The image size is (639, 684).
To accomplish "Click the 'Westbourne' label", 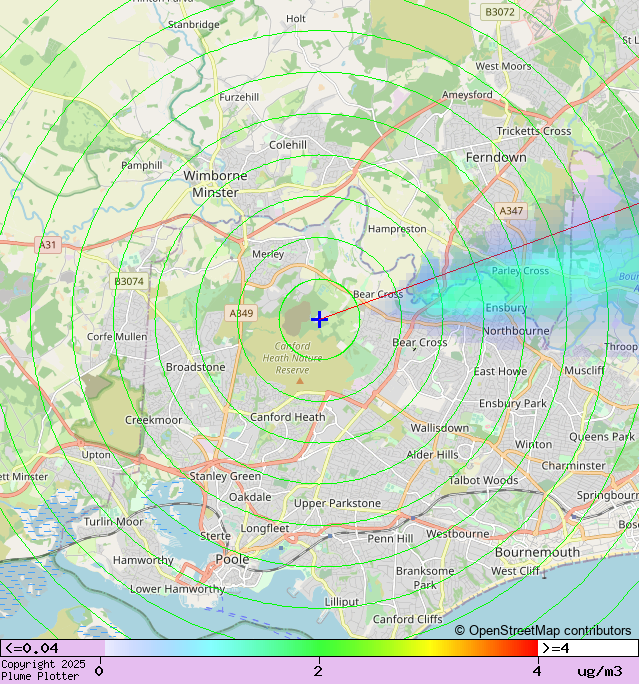I will click(458, 534).
